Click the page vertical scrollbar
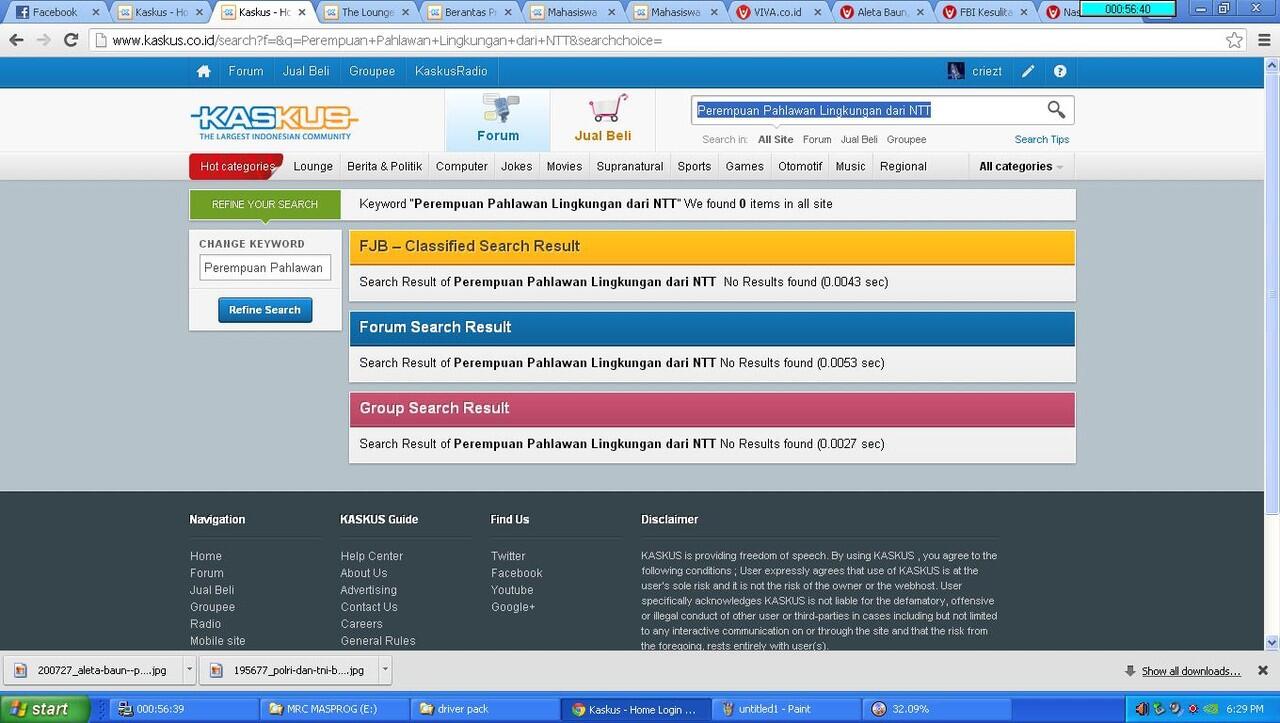Image resolution: width=1280 pixels, height=723 pixels. click(1272, 354)
